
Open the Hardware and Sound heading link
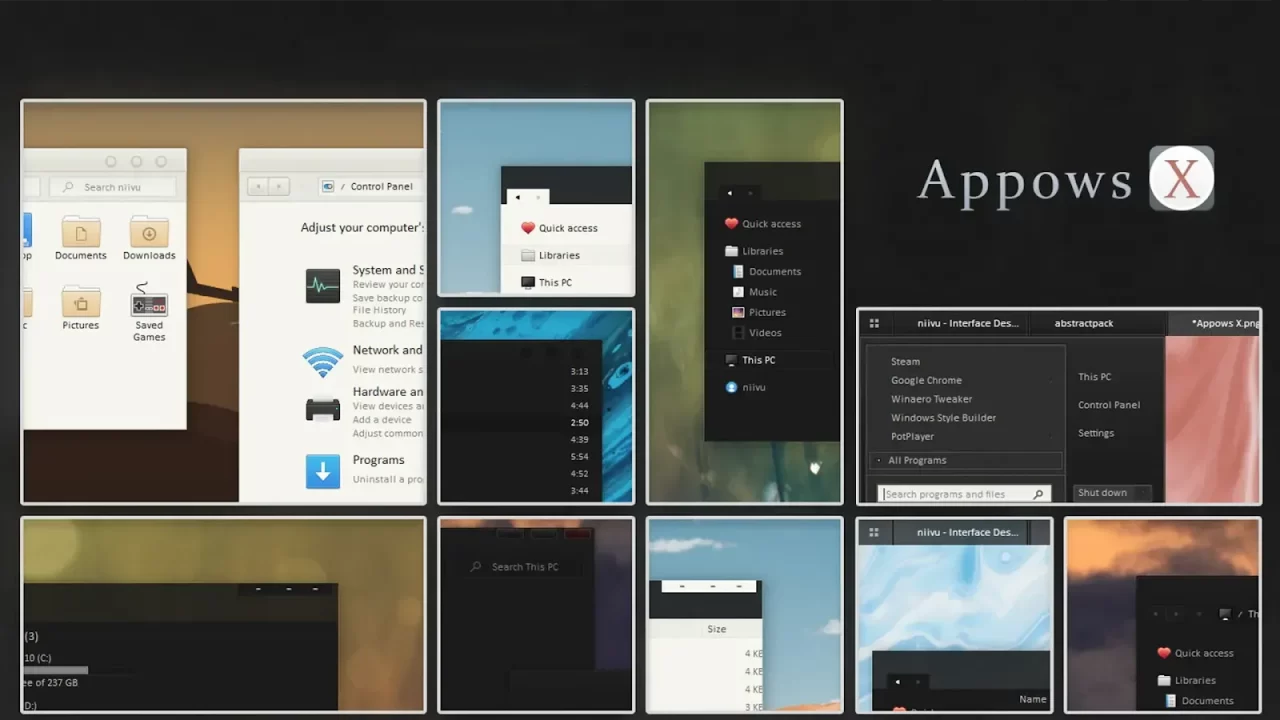[x=387, y=392]
